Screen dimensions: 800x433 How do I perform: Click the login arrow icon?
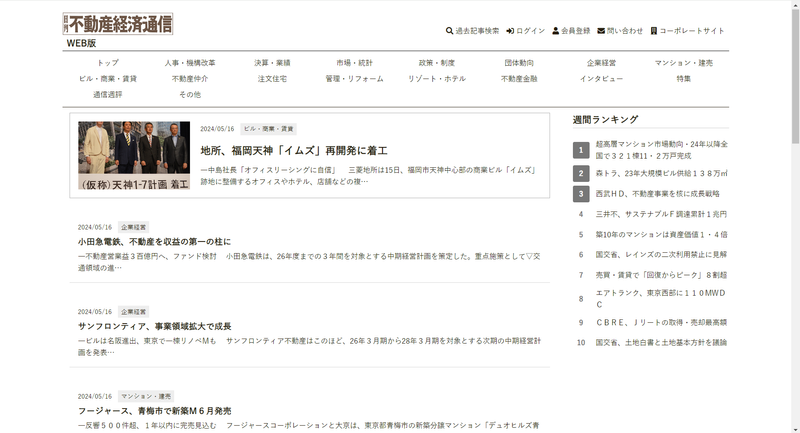(x=510, y=31)
